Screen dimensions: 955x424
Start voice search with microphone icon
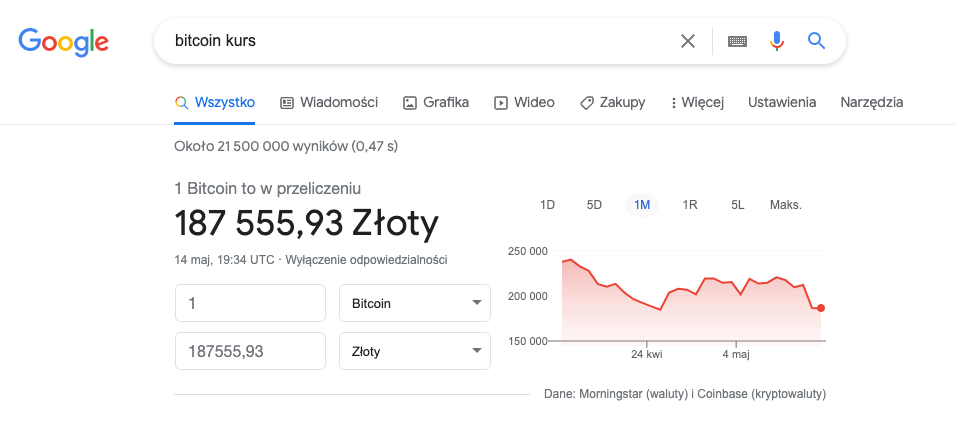tap(776, 41)
